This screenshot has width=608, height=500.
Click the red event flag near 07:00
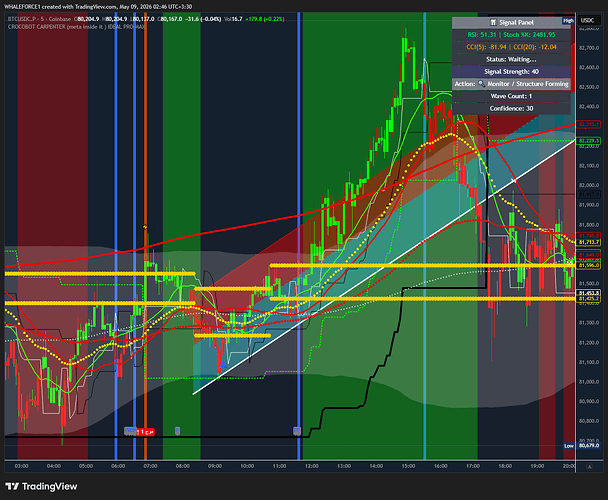146,432
